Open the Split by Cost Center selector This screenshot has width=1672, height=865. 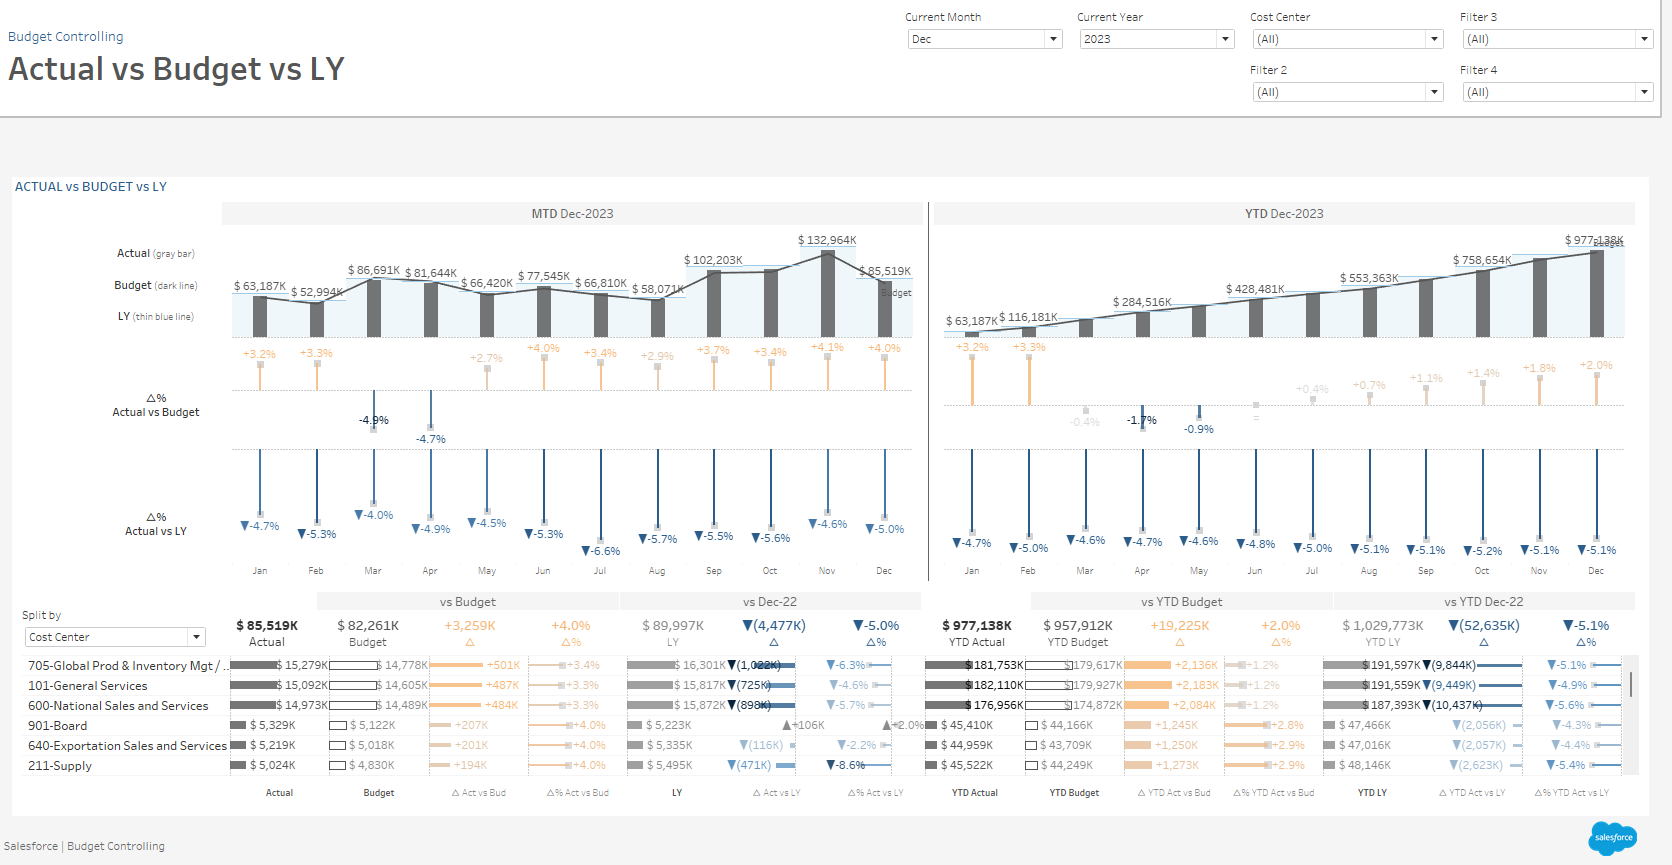click(x=115, y=637)
